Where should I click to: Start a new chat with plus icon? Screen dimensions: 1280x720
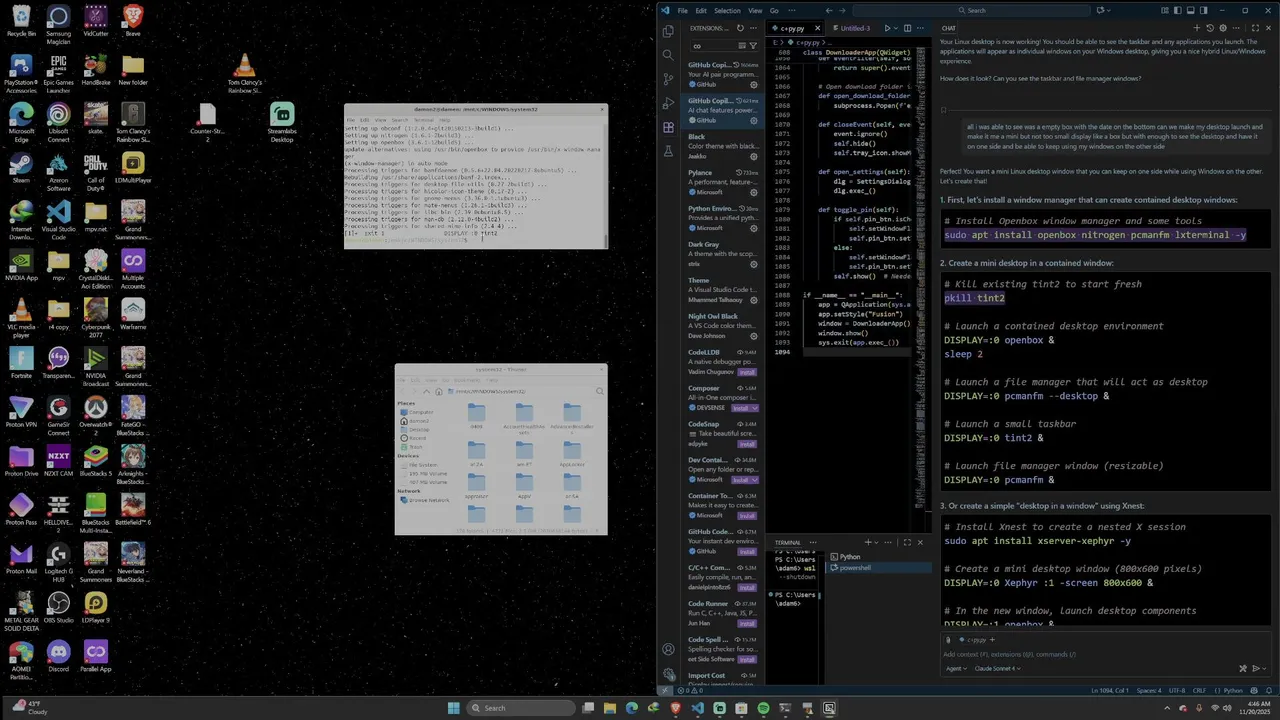point(1196,28)
